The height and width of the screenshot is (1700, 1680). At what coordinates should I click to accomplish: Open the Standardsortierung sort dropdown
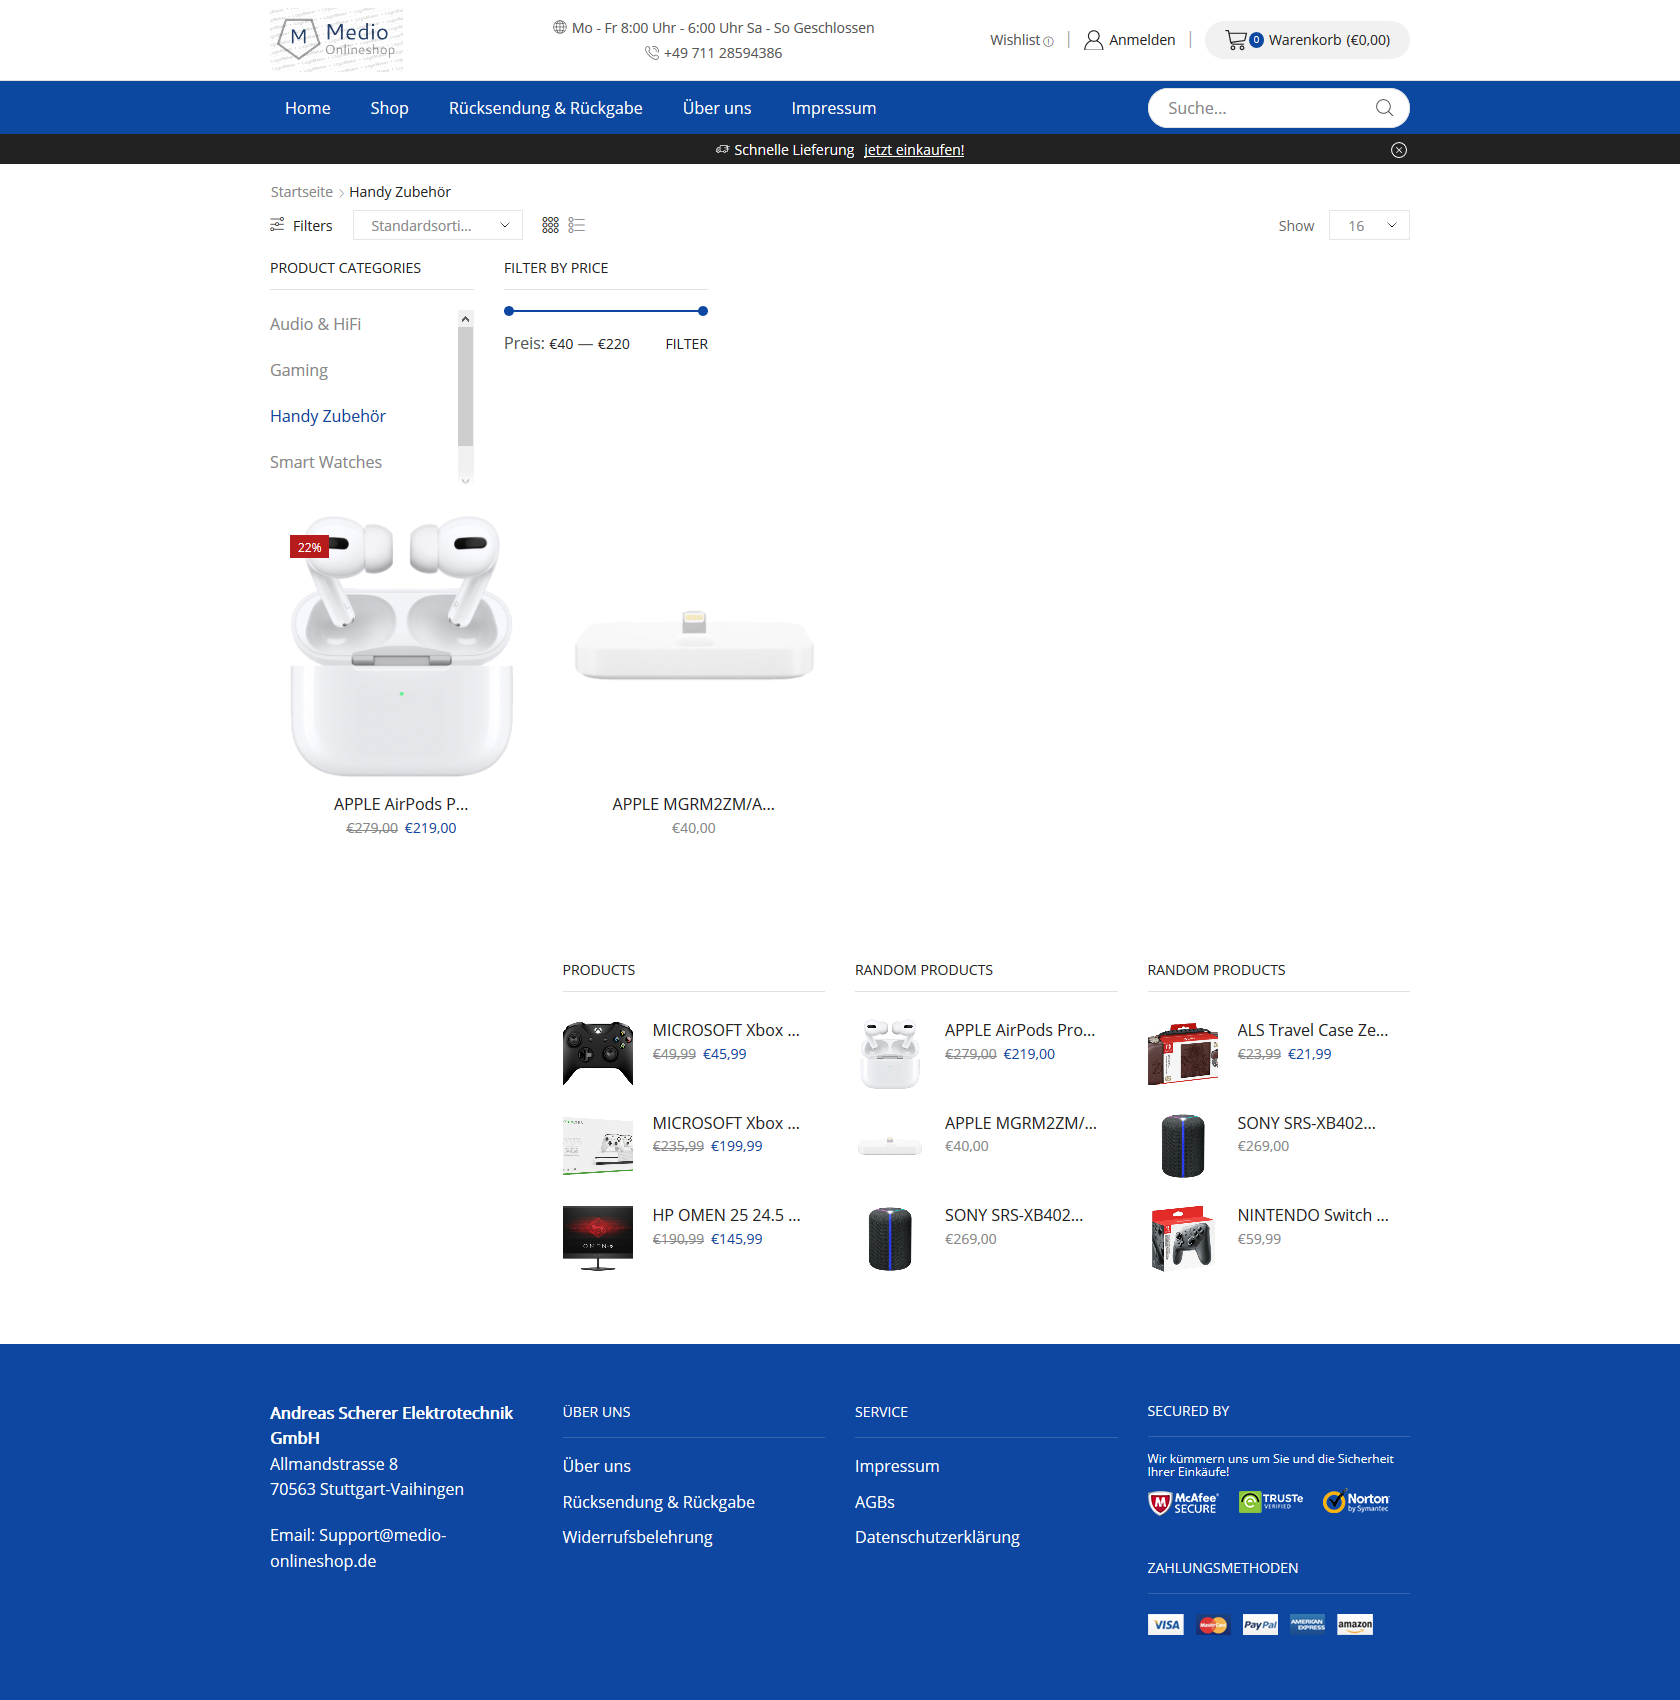pos(438,226)
